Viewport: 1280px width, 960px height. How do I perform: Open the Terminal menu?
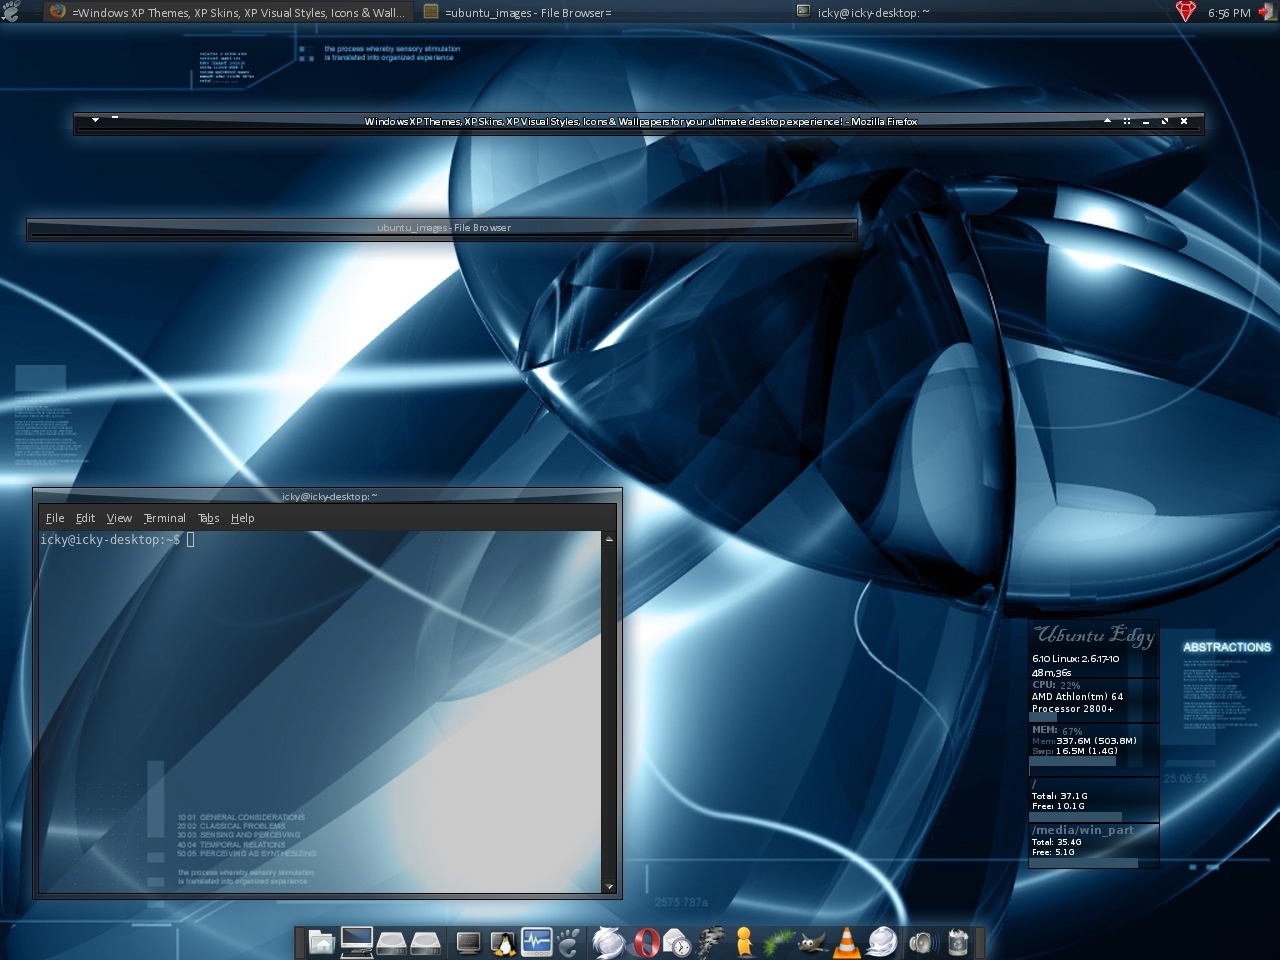pyautogui.click(x=164, y=518)
